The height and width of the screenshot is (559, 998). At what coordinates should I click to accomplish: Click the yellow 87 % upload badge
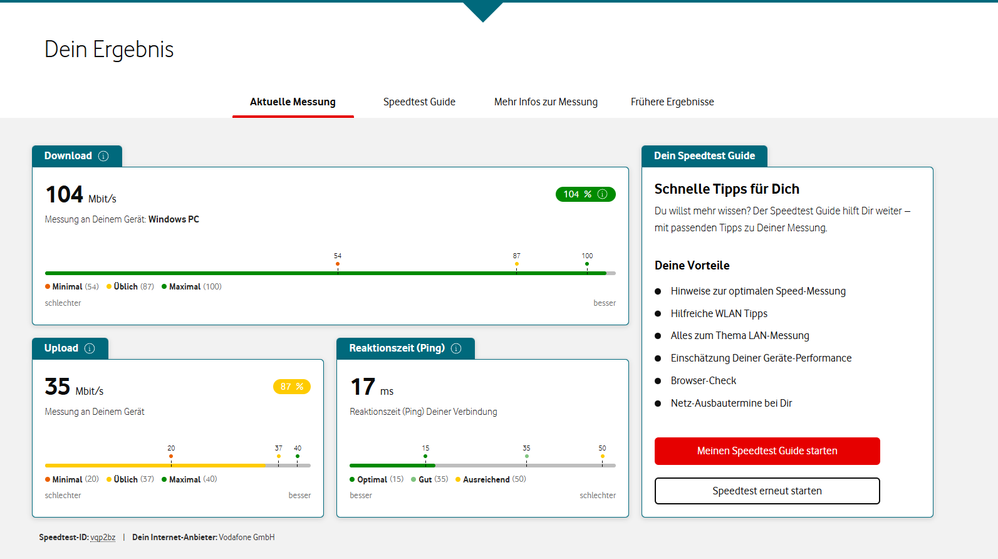292,386
